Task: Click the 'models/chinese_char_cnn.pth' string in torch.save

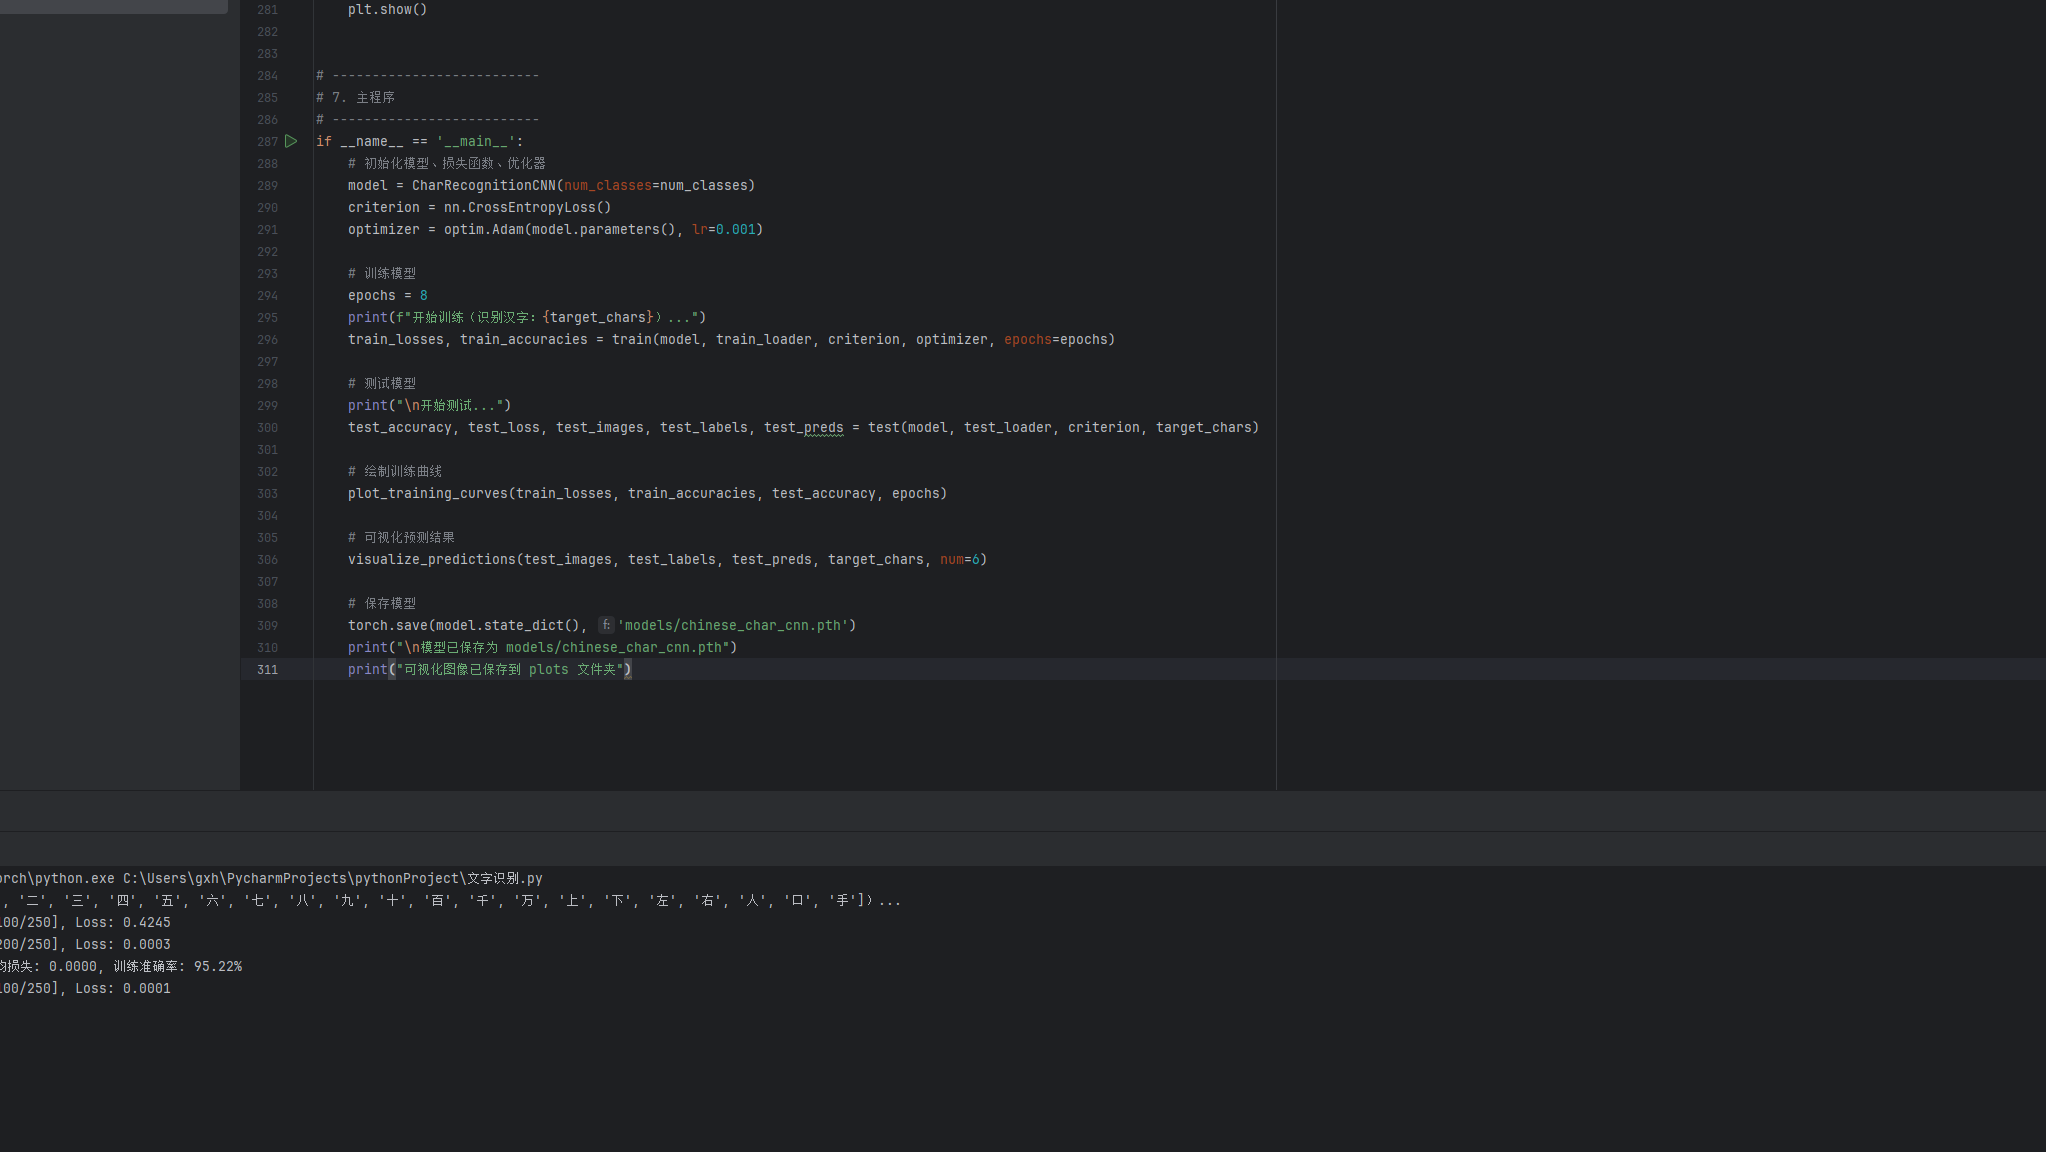Action: pos(732,626)
